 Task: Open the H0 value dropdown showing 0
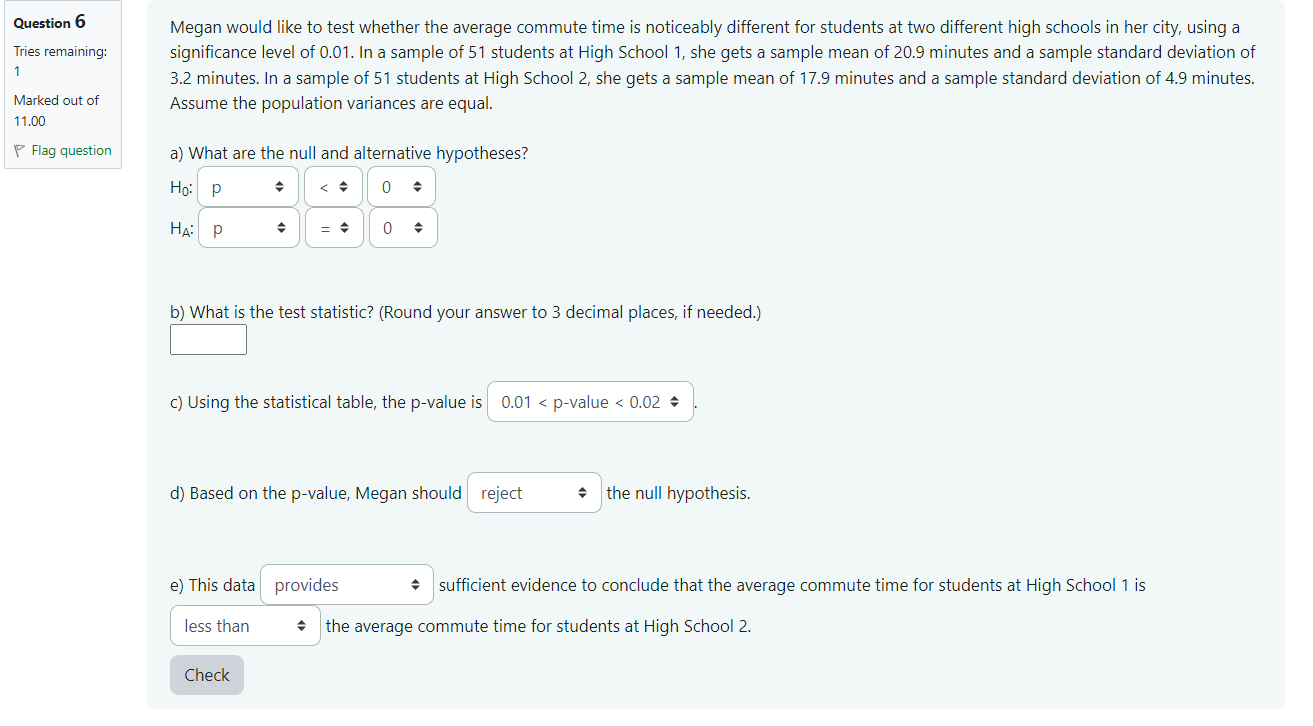point(401,187)
